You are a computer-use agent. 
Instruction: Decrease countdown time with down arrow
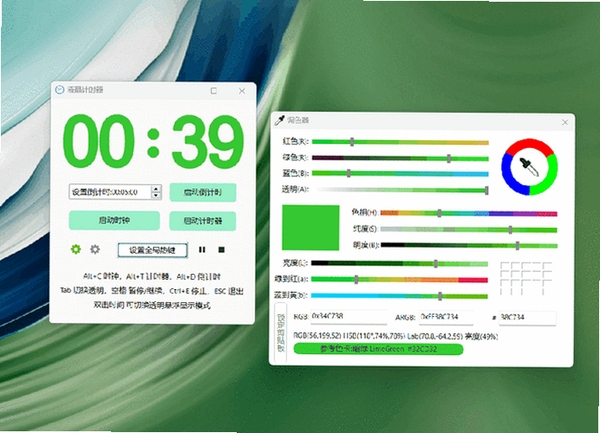pyautogui.click(x=156, y=195)
